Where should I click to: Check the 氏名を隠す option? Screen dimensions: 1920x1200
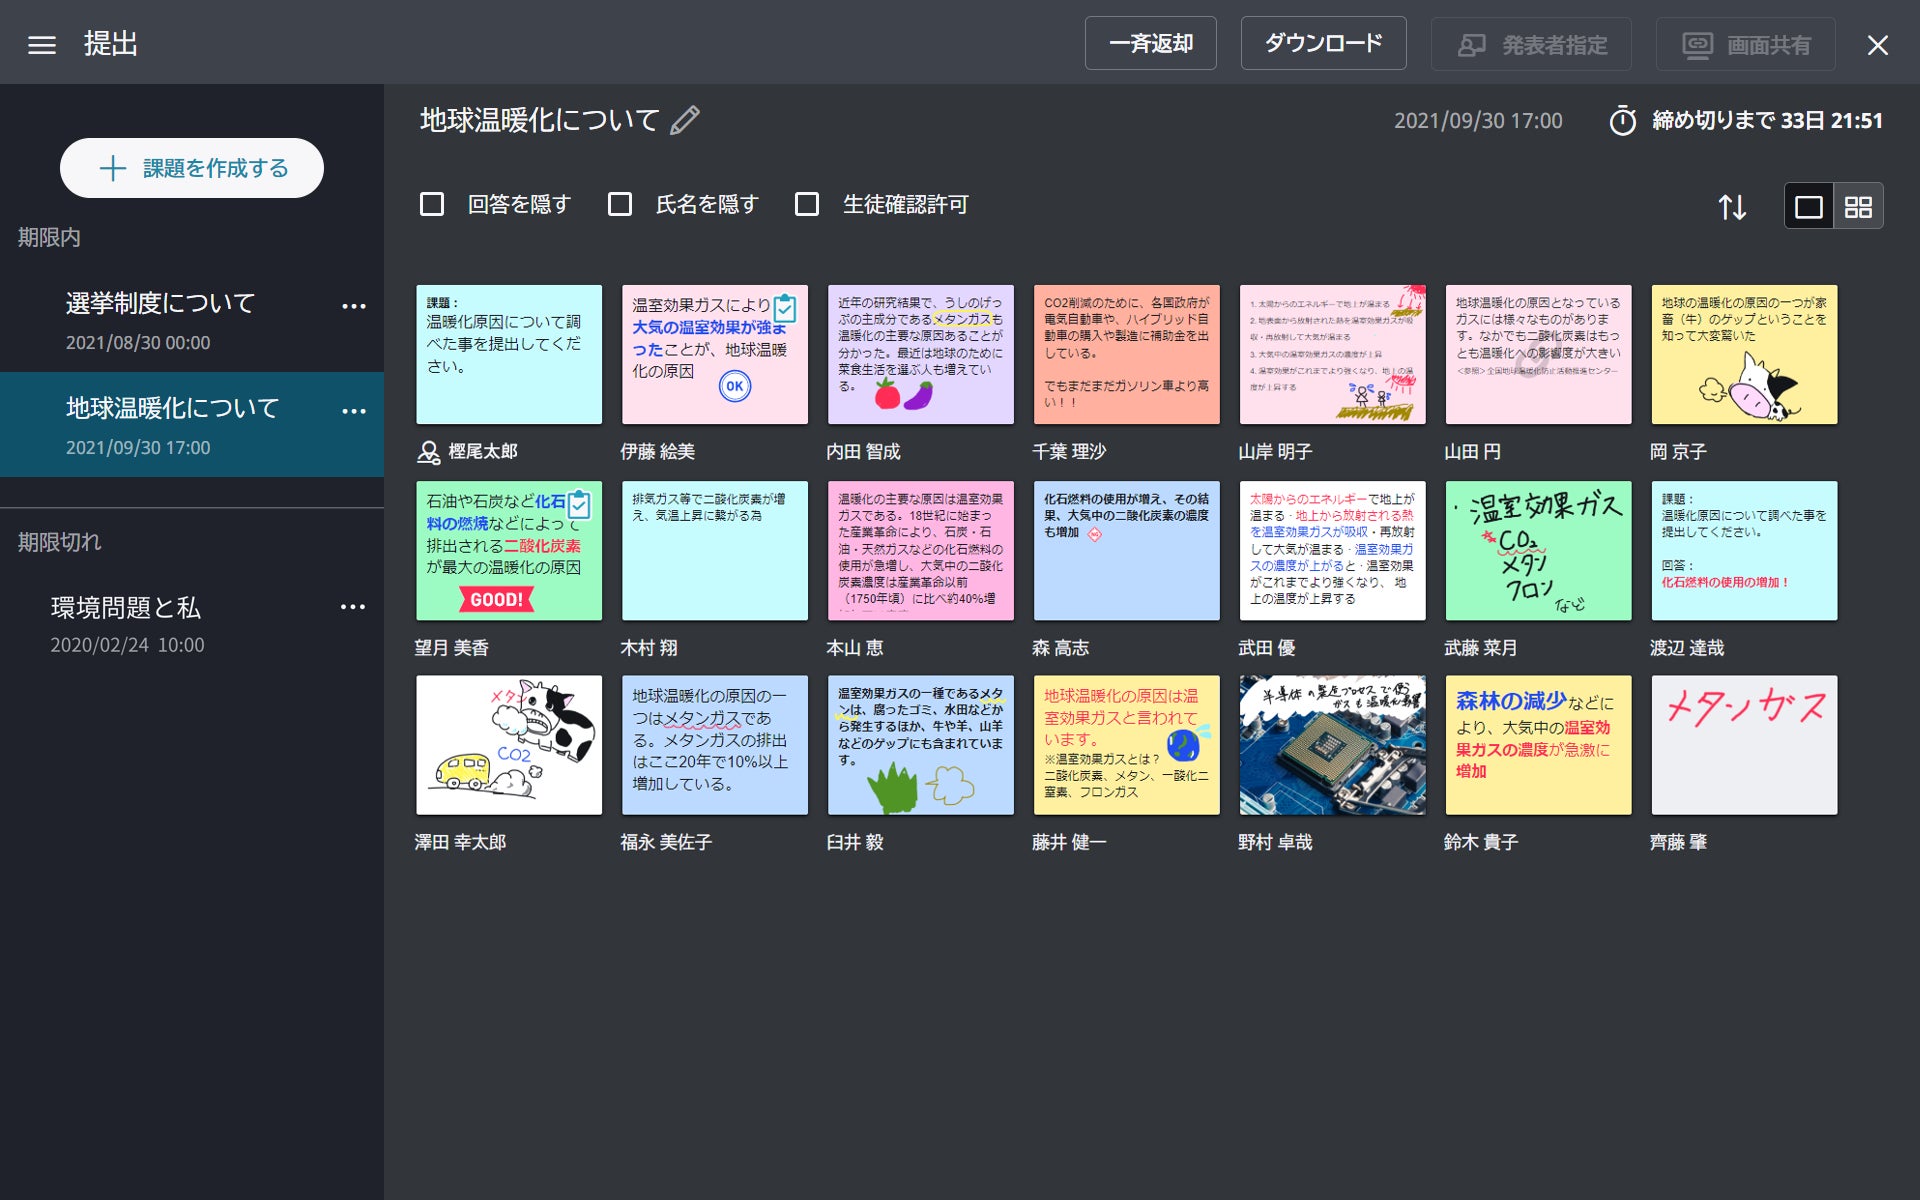[x=620, y=204]
